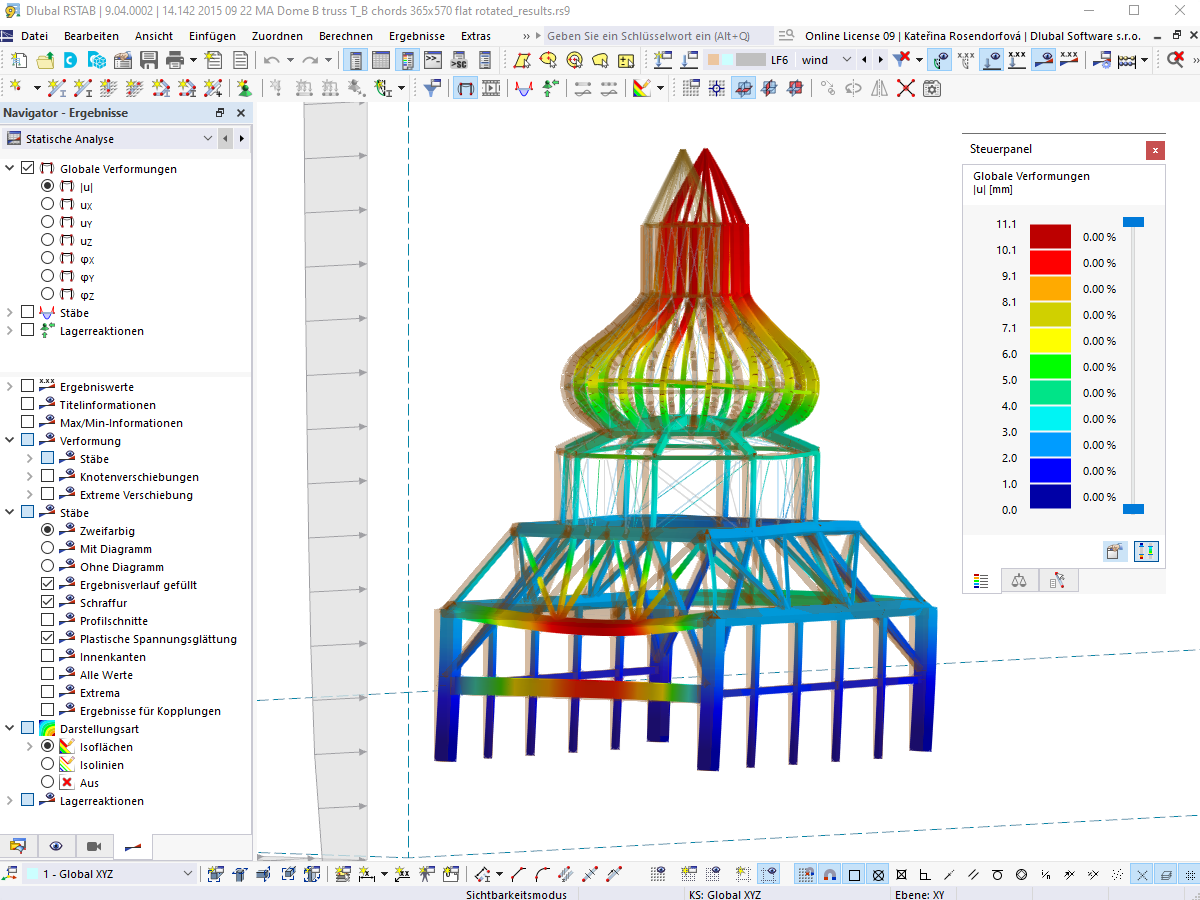Image resolution: width=1200 pixels, height=900 pixels.
Task: Open the Steuerpanel print icon
Action: pos(1114,551)
